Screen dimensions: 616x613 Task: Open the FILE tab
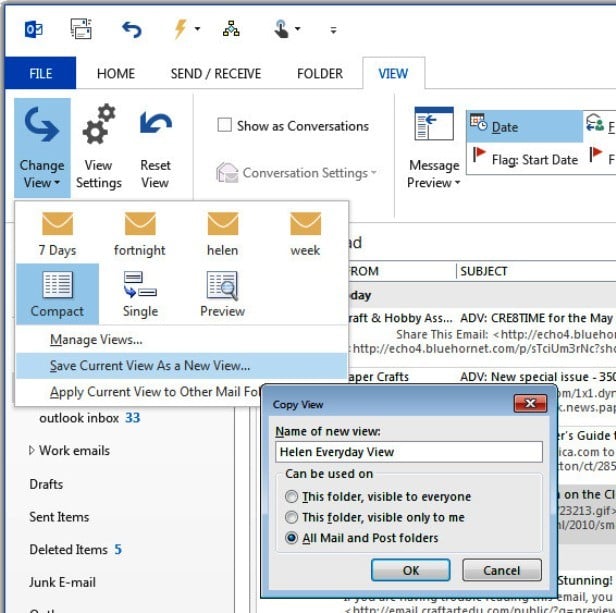[40, 73]
